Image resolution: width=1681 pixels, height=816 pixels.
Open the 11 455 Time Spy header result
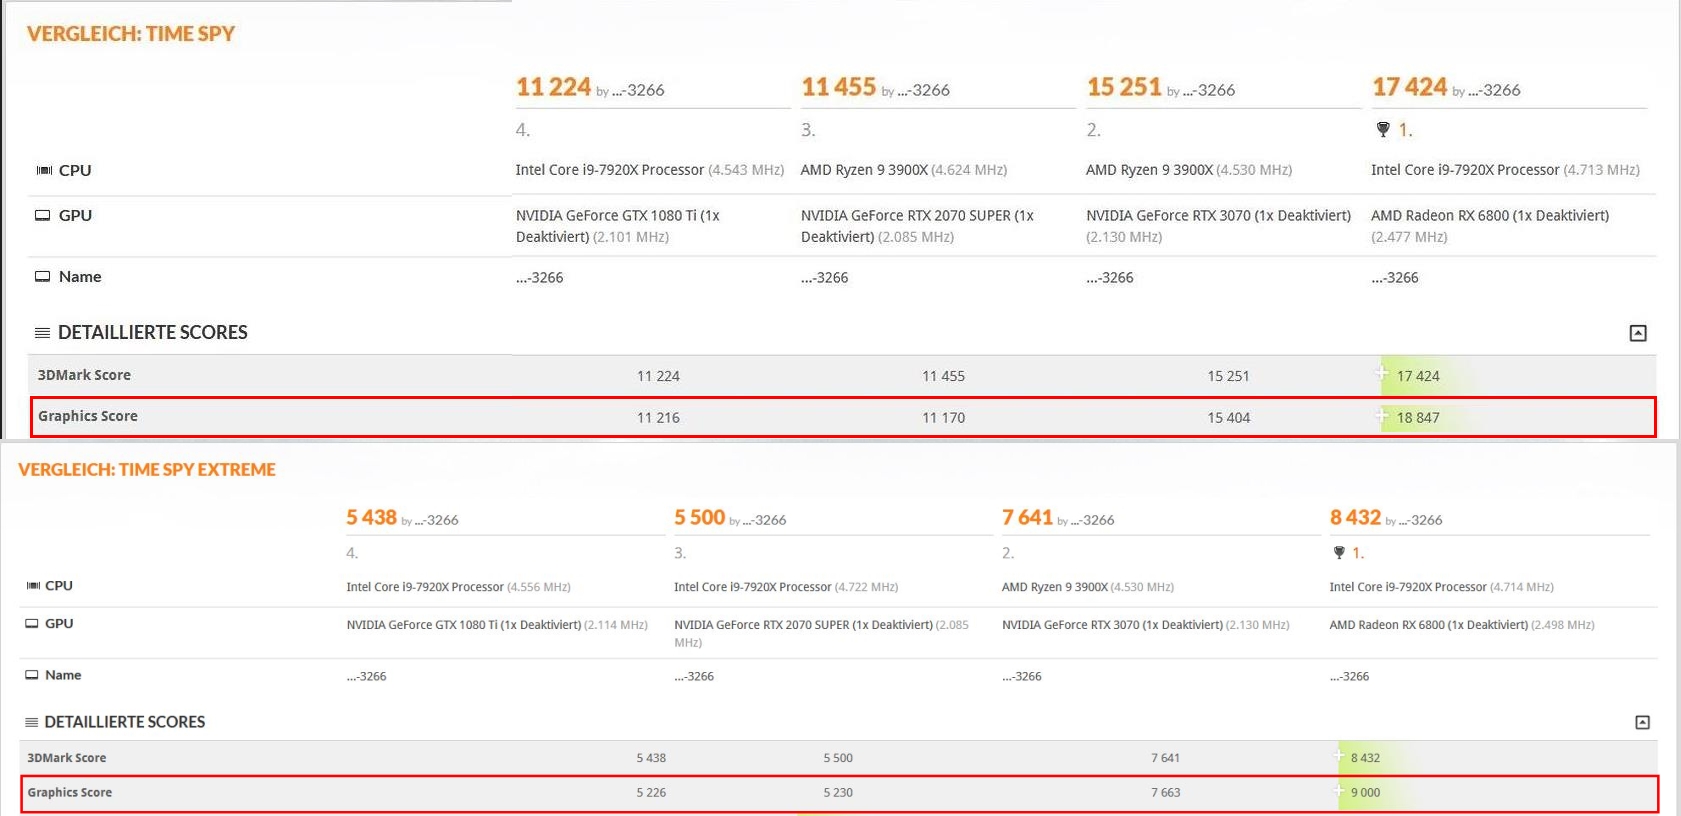(838, 87)
